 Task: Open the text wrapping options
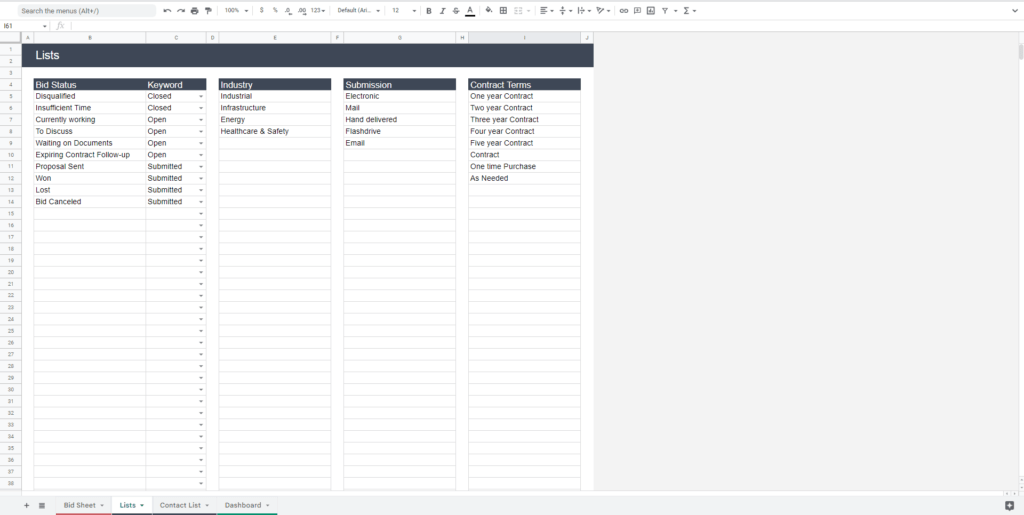click(x=584, y=11)
